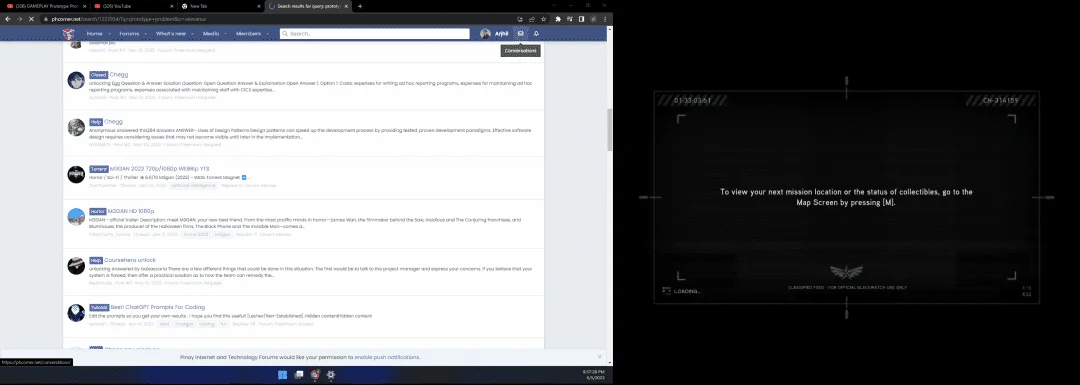Expand the Members menu dropdown arrow
Viewport: 1080px width, 385px height.
tap(267, 33)
